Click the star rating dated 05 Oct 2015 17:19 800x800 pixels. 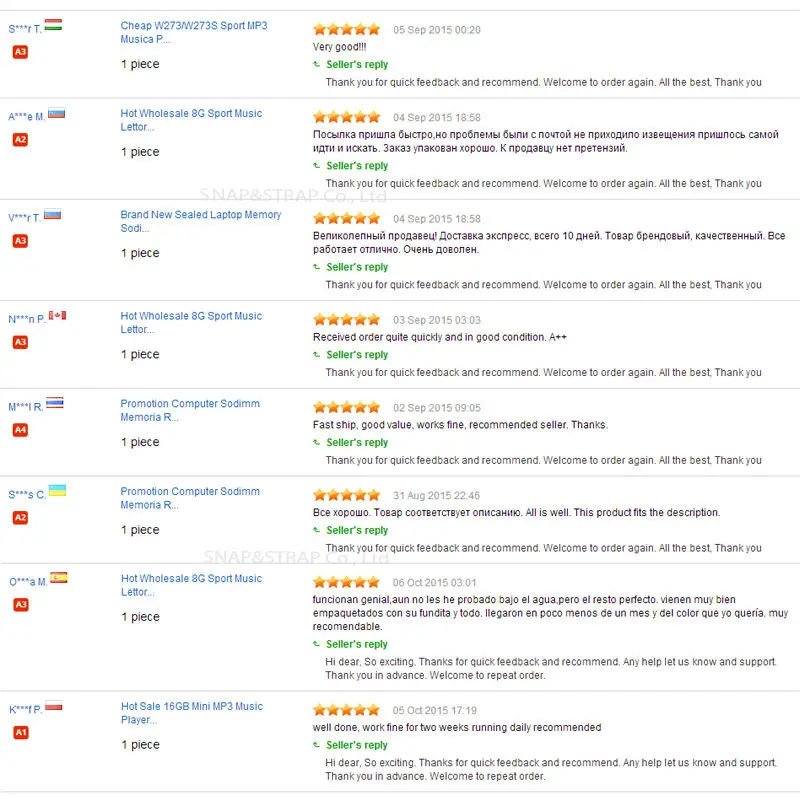(x=346, y=710)
